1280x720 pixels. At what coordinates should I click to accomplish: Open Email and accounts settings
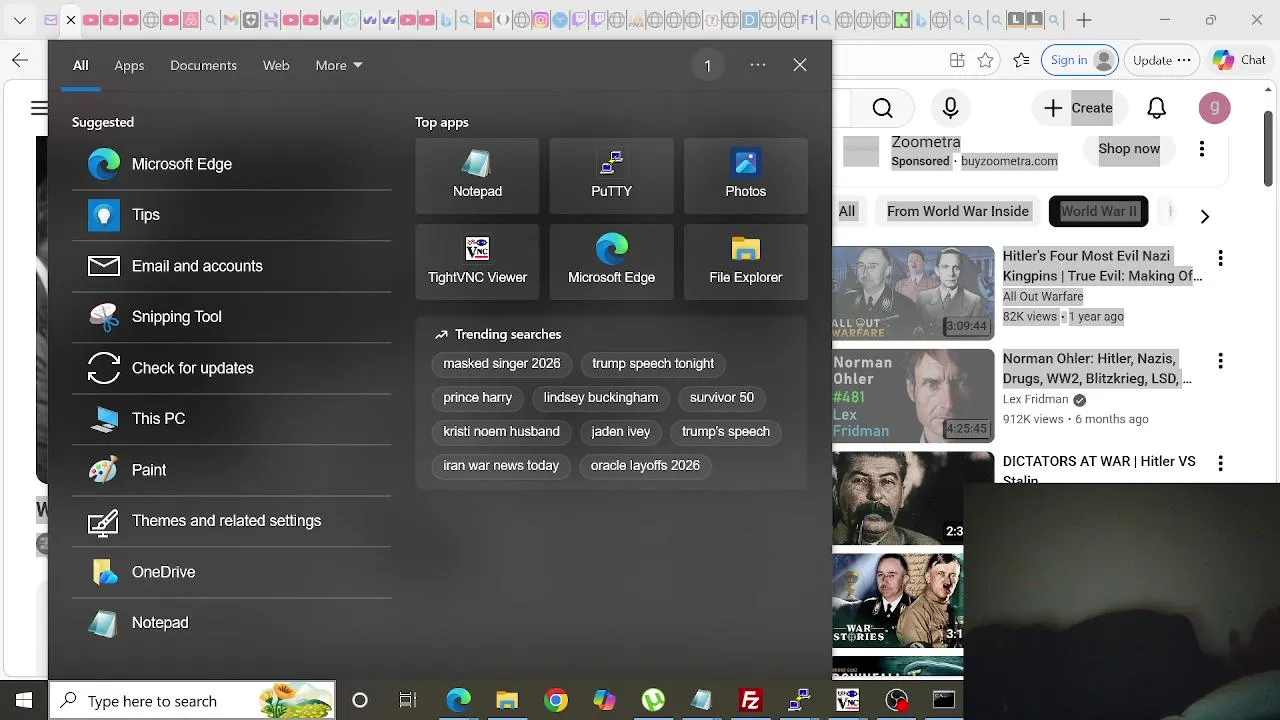point(231,266)
